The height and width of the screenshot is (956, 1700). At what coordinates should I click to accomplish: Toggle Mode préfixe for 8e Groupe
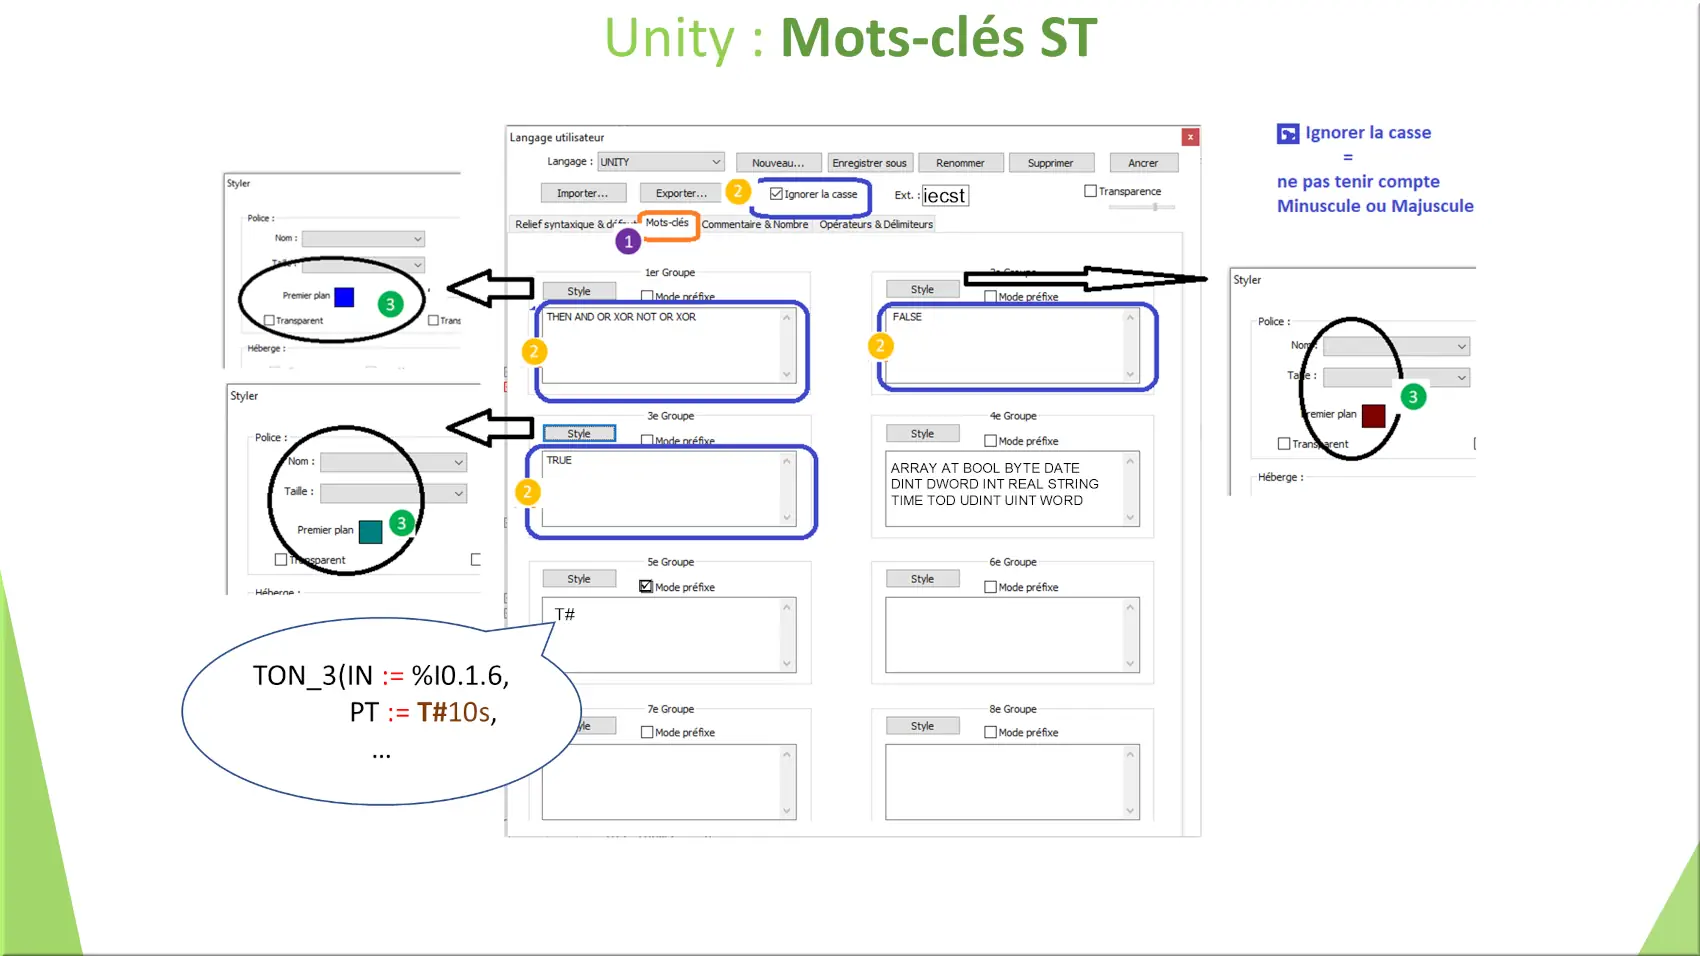[990, 732]
